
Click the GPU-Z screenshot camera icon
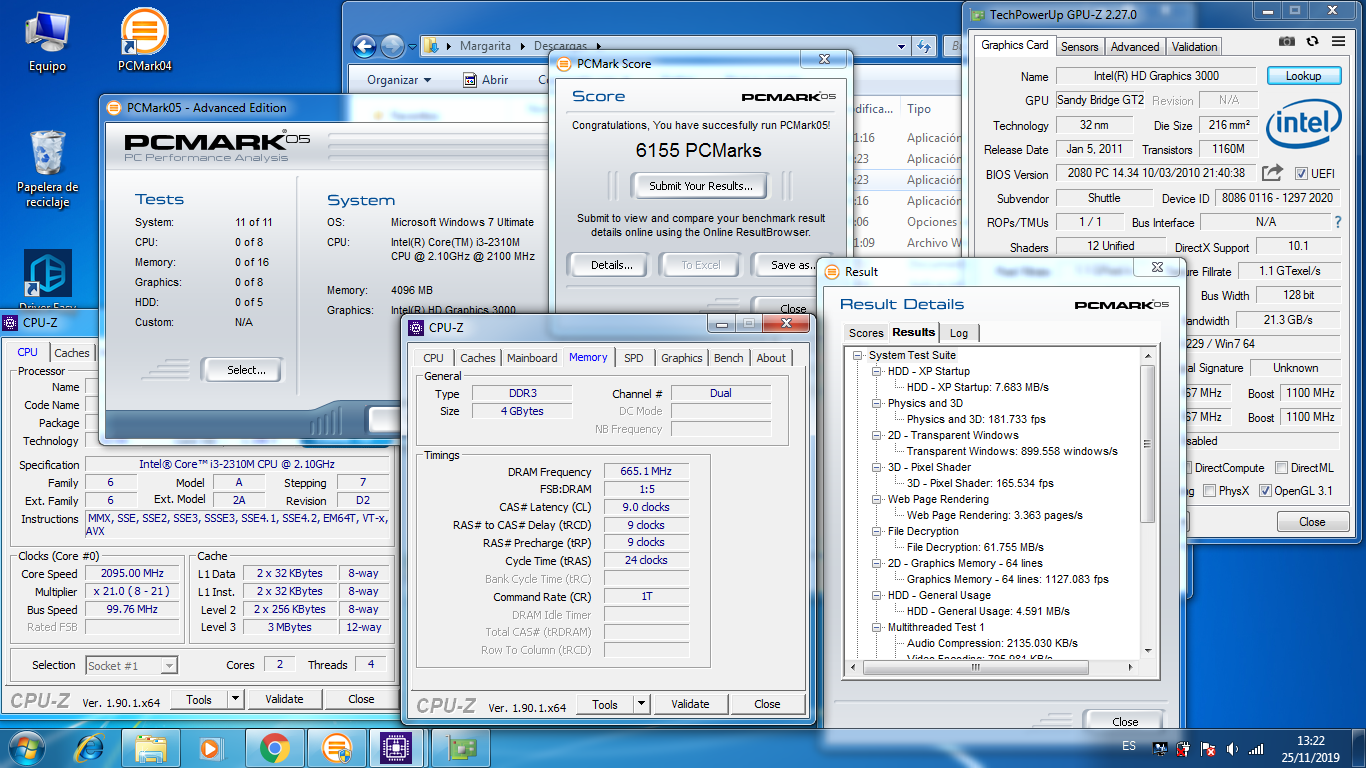[x=1287, y=41]
